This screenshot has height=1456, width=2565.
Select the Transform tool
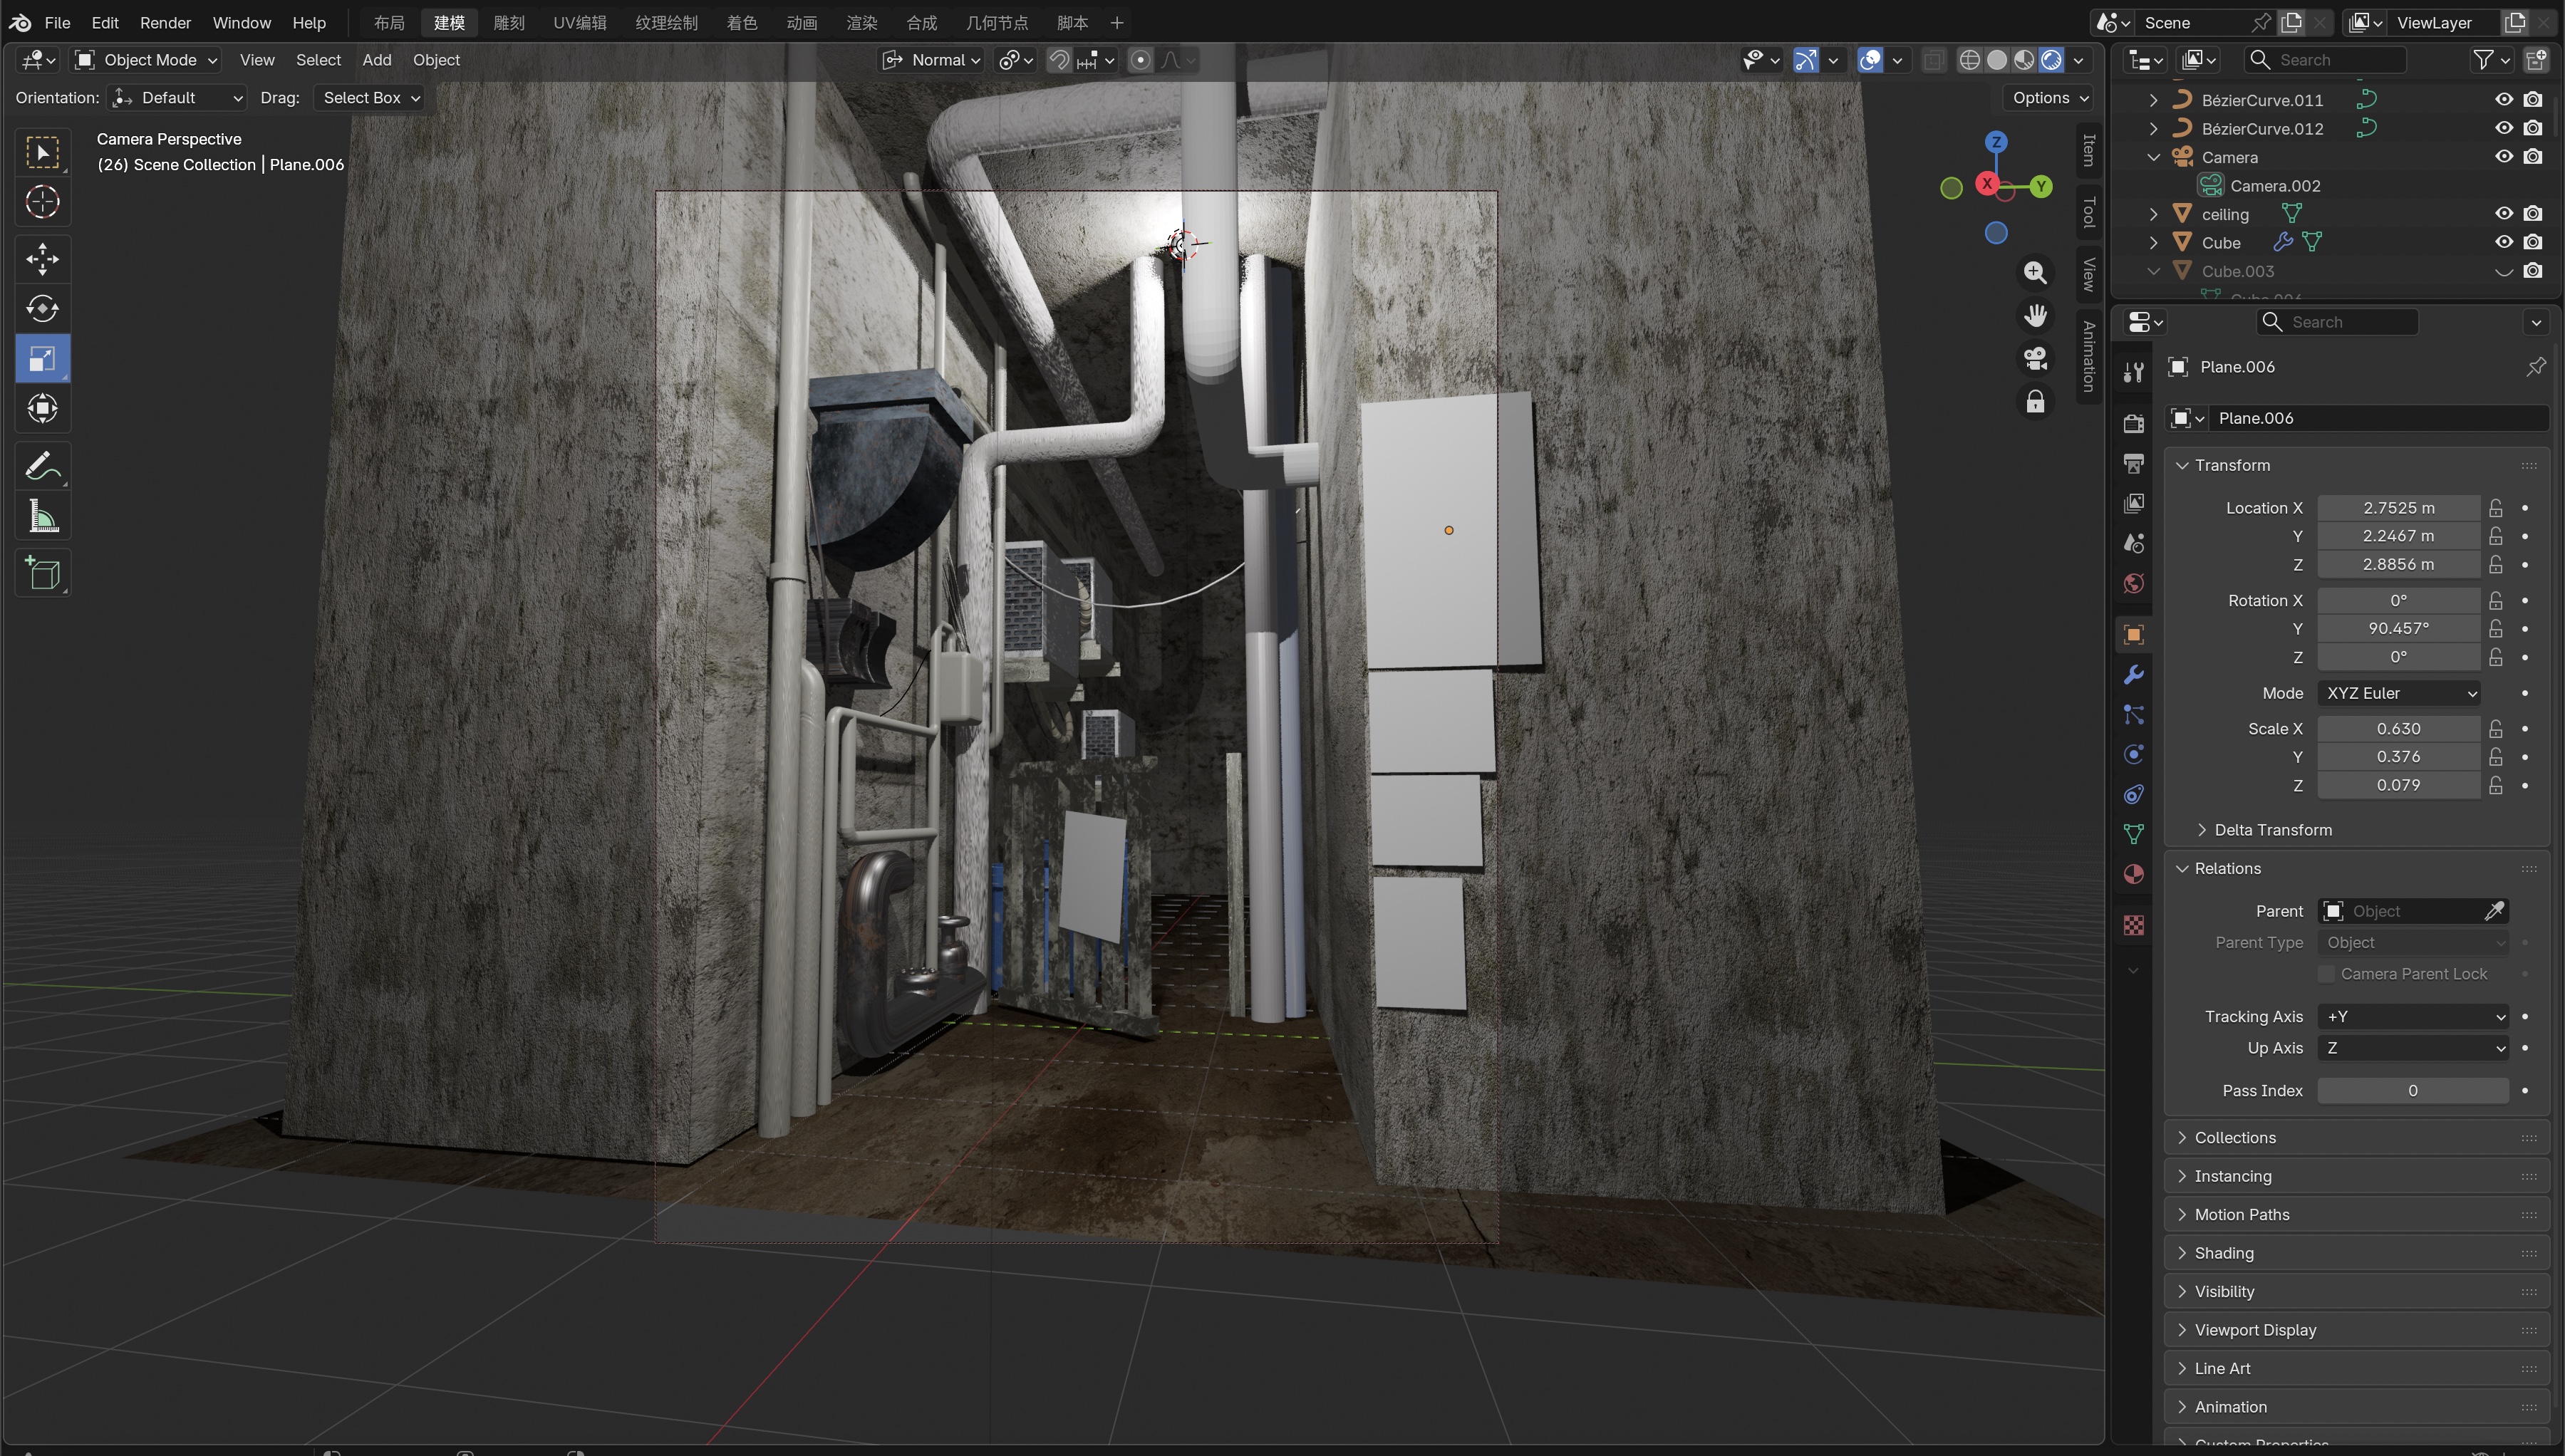42,408
